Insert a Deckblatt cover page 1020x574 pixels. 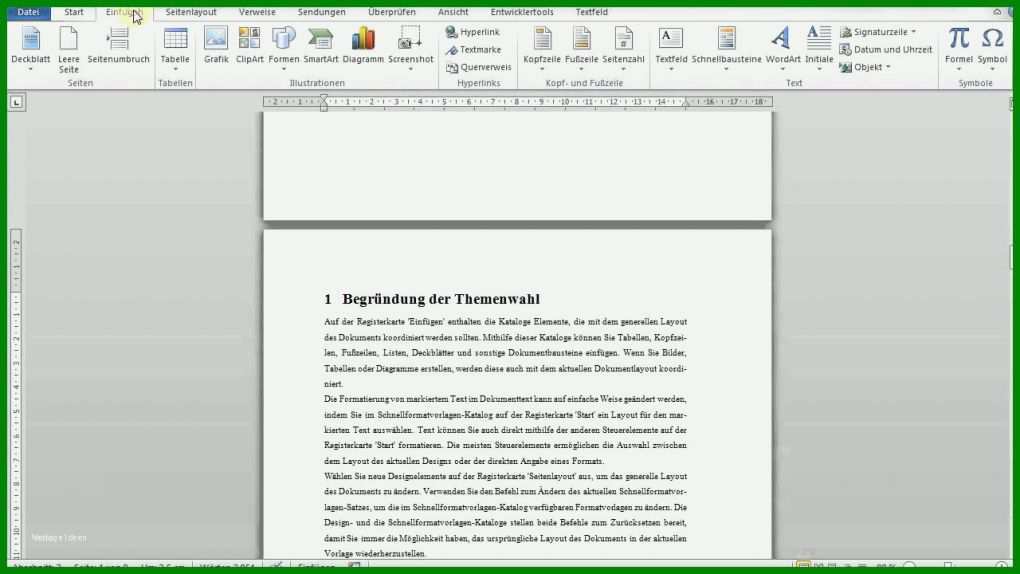(x=31, y=48)
